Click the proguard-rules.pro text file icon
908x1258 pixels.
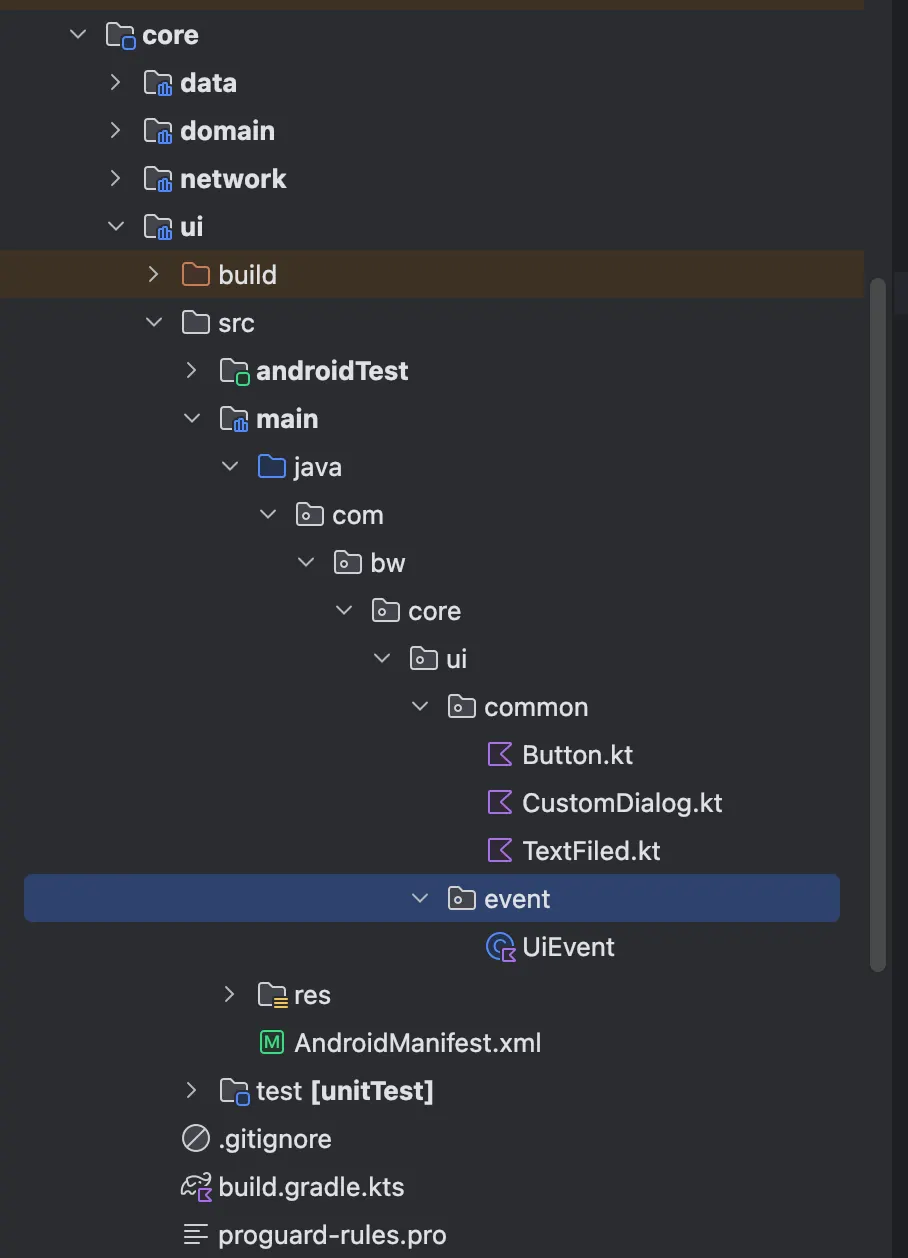(196, 1235)
